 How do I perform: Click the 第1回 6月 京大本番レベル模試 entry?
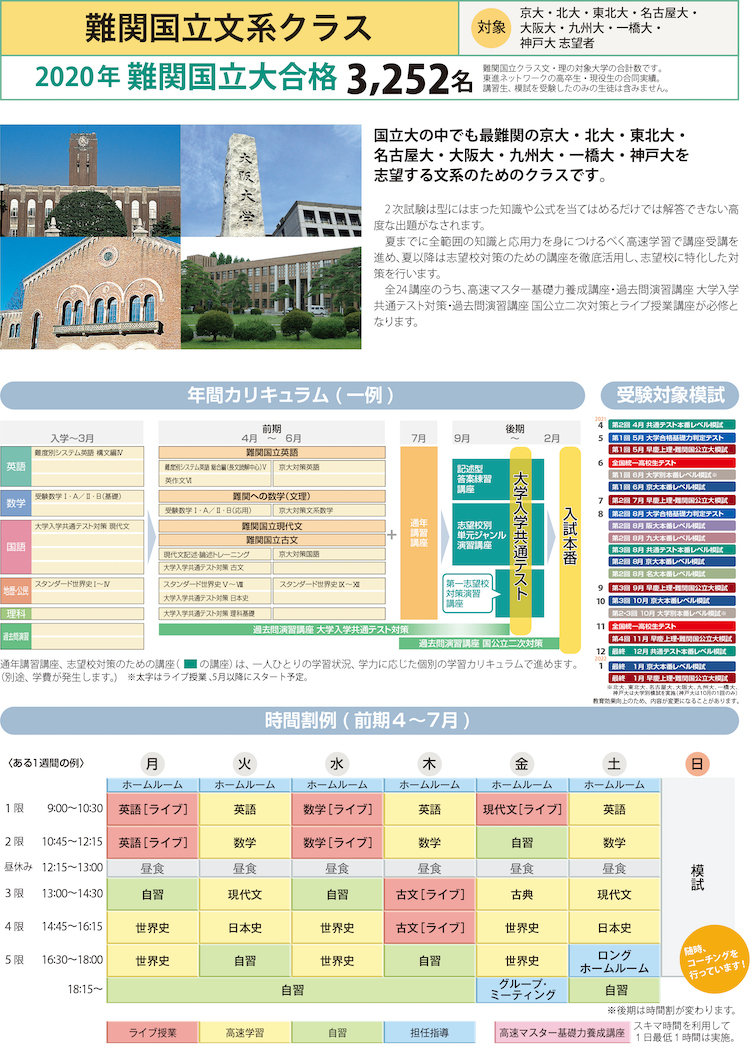pos(672,487)
